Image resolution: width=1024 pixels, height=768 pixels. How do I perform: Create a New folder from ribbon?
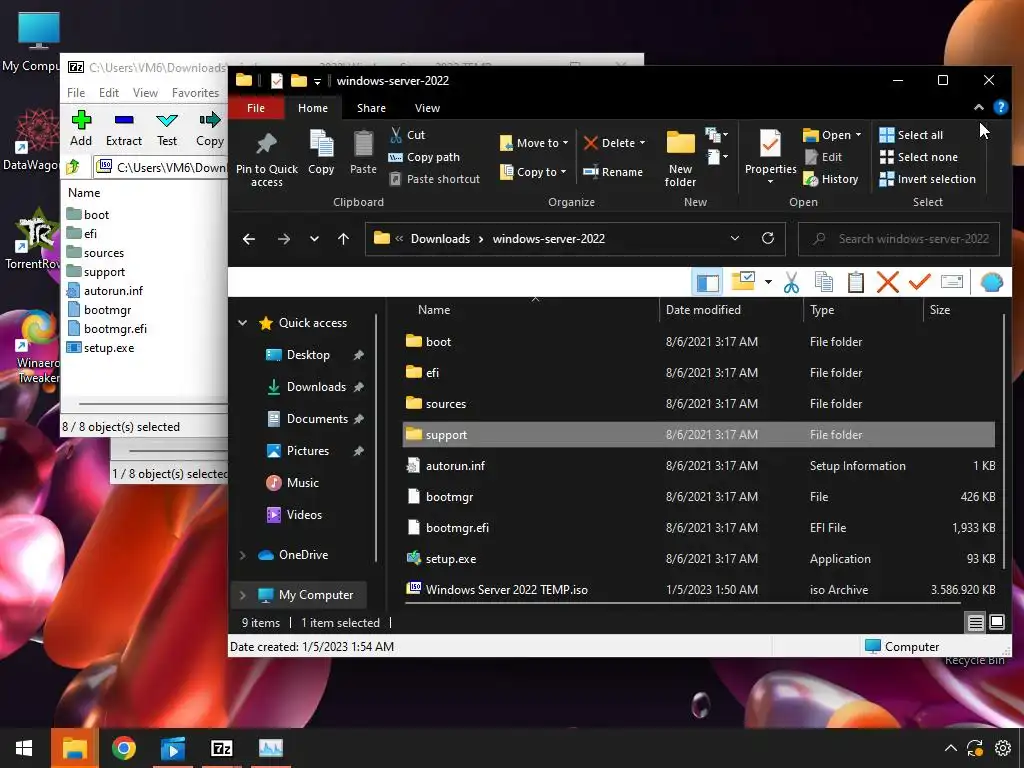680,159
